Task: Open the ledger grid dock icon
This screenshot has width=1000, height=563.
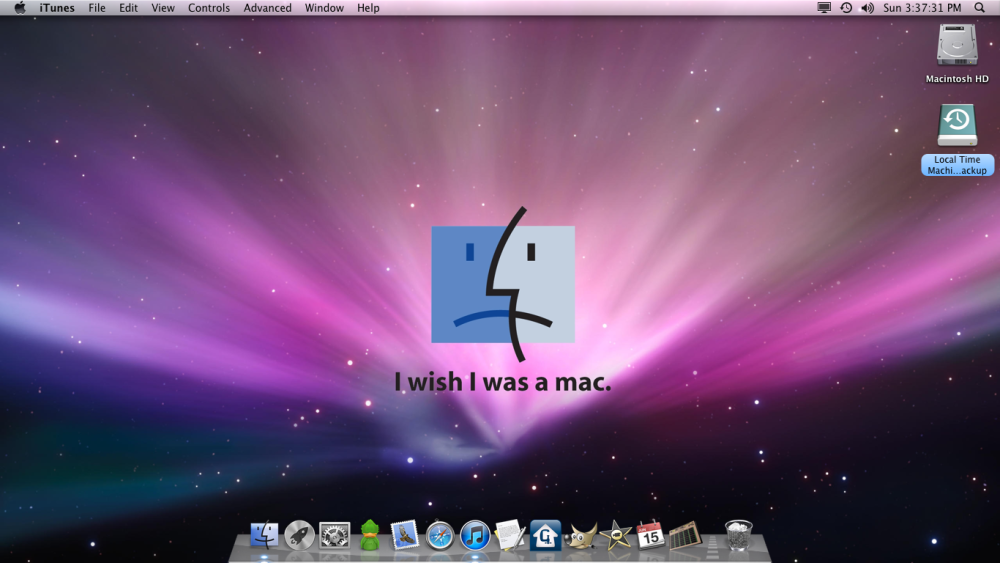Action: point(685,536)
